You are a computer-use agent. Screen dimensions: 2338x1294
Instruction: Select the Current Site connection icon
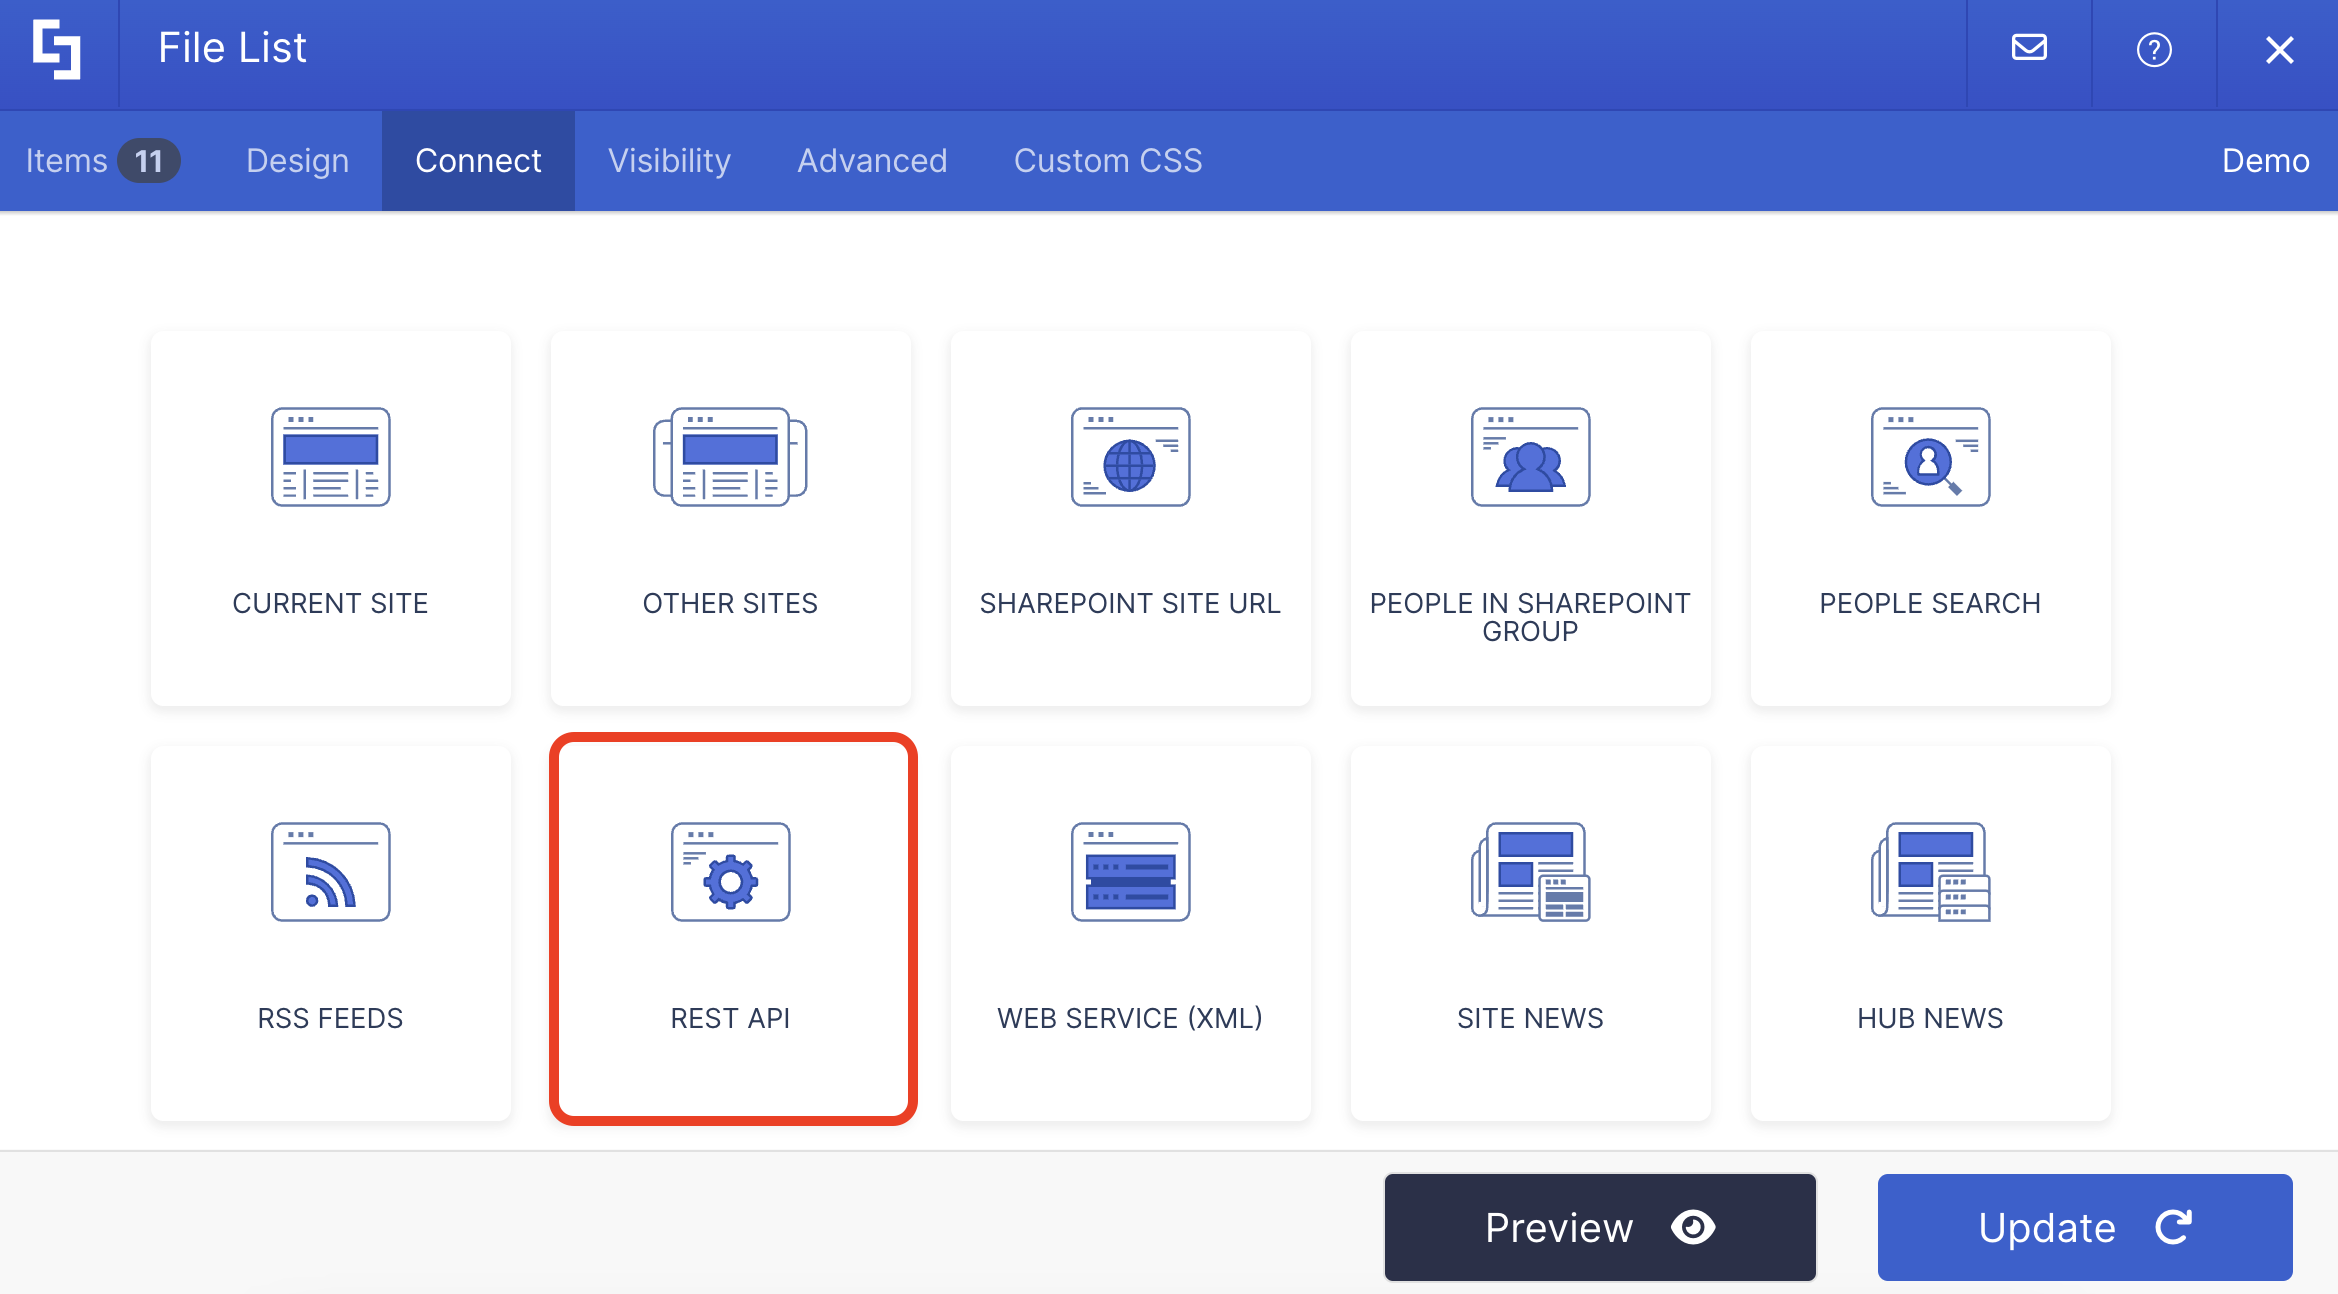[330, 457]
